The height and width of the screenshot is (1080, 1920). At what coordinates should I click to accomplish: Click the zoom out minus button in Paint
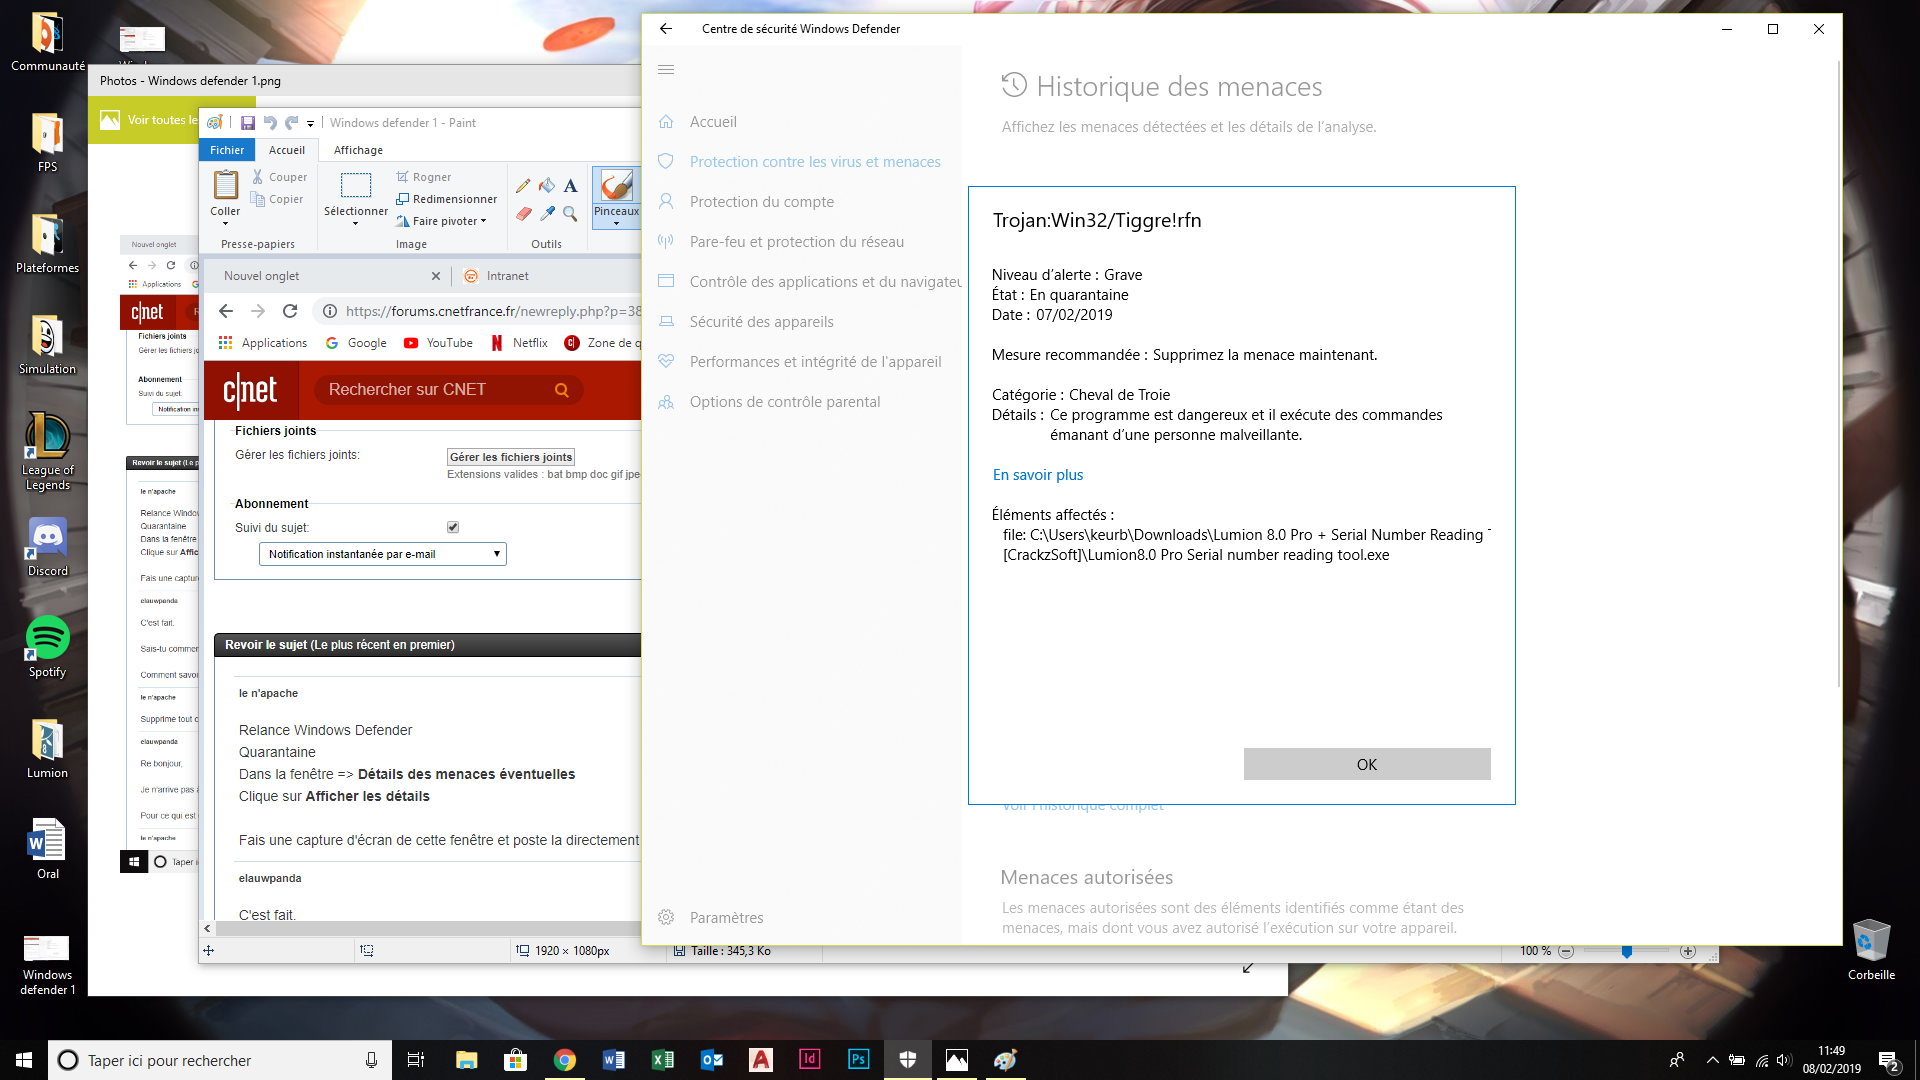click(x=1567, y=952)
